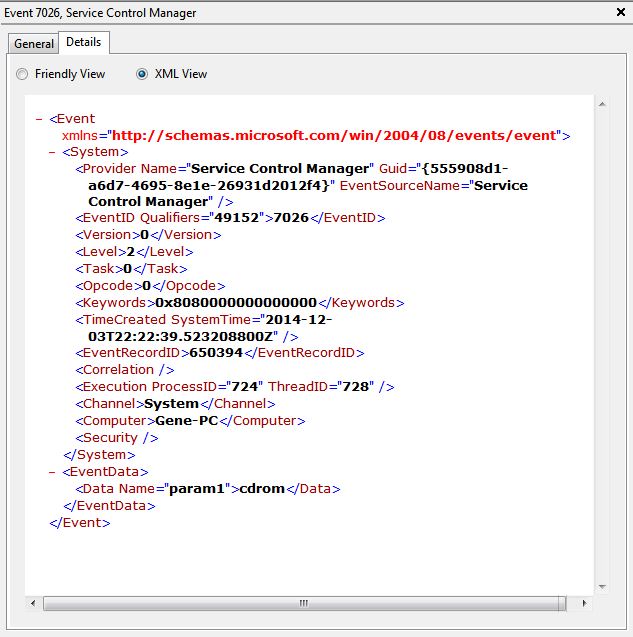Choose the Friendly View radio button

coord(22,74)
